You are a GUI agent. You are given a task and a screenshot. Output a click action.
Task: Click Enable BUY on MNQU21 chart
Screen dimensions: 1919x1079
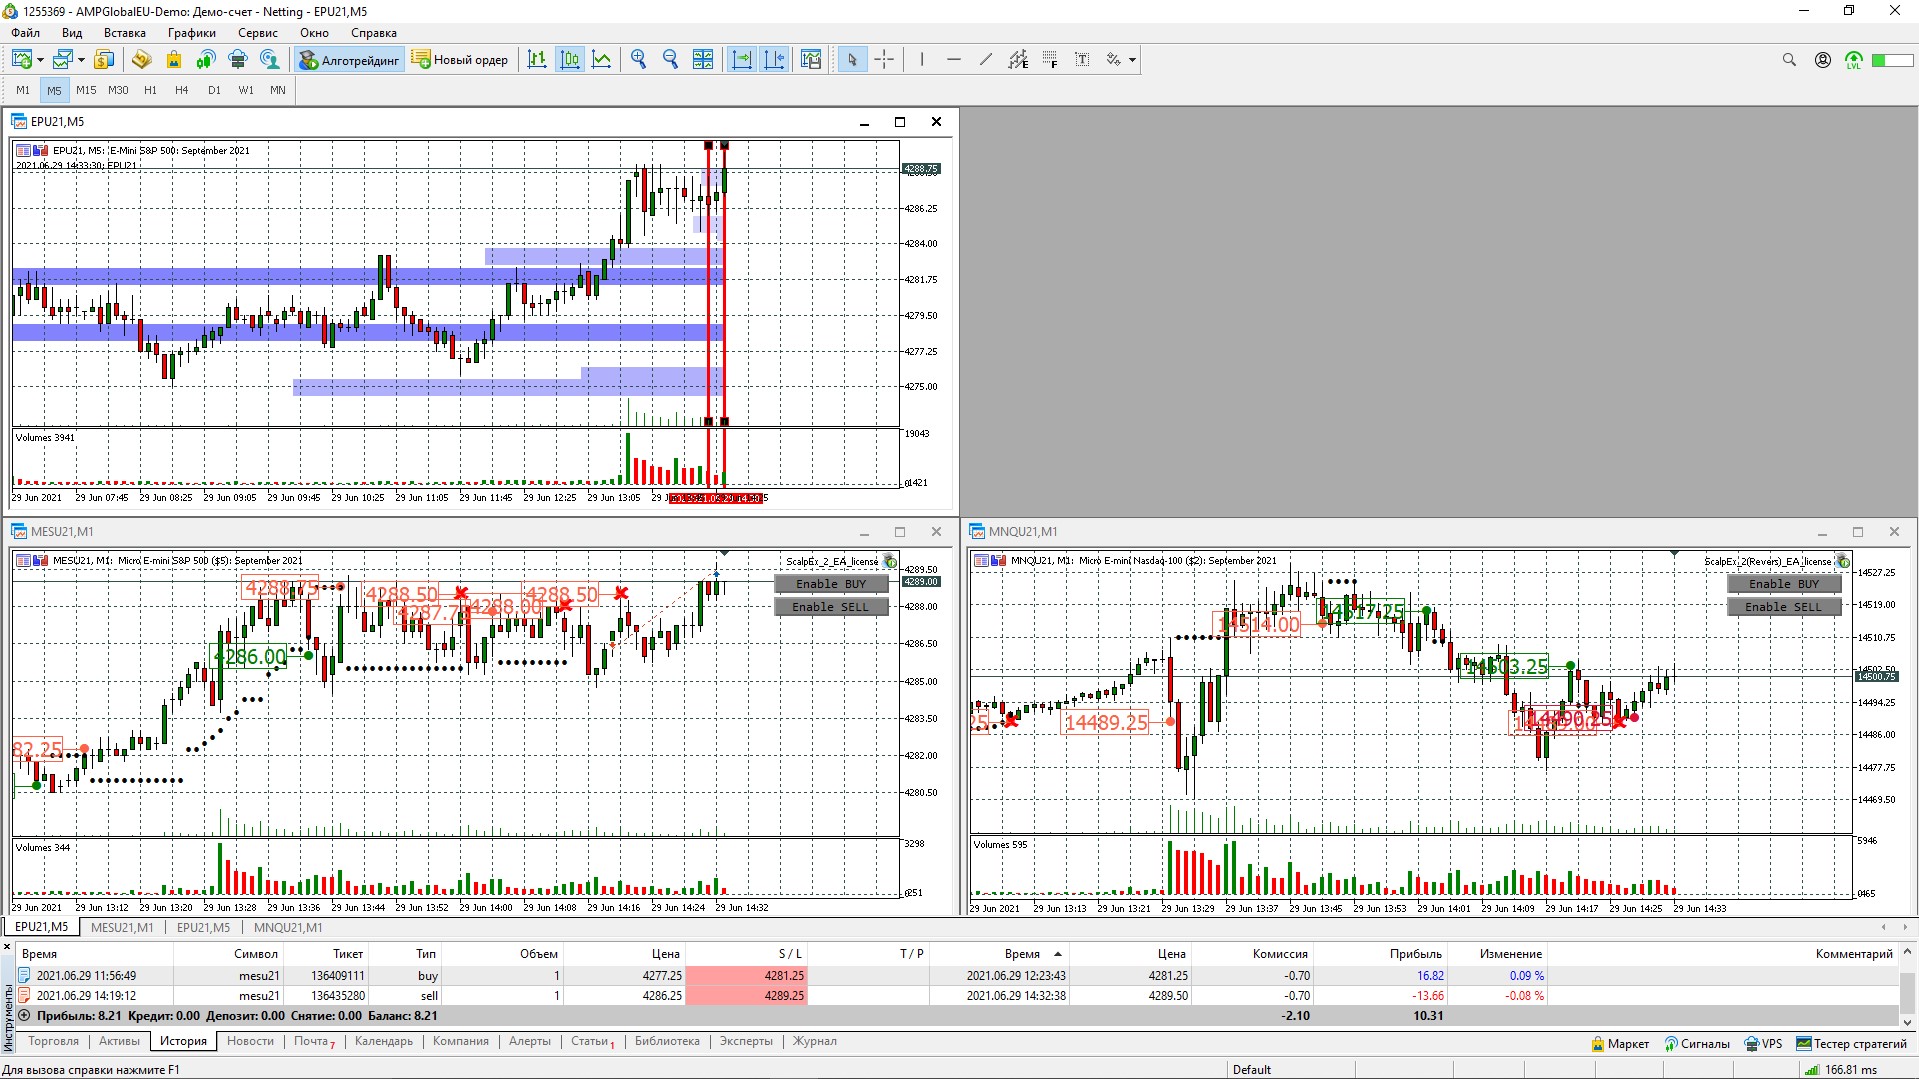[x=1784, y=584]
